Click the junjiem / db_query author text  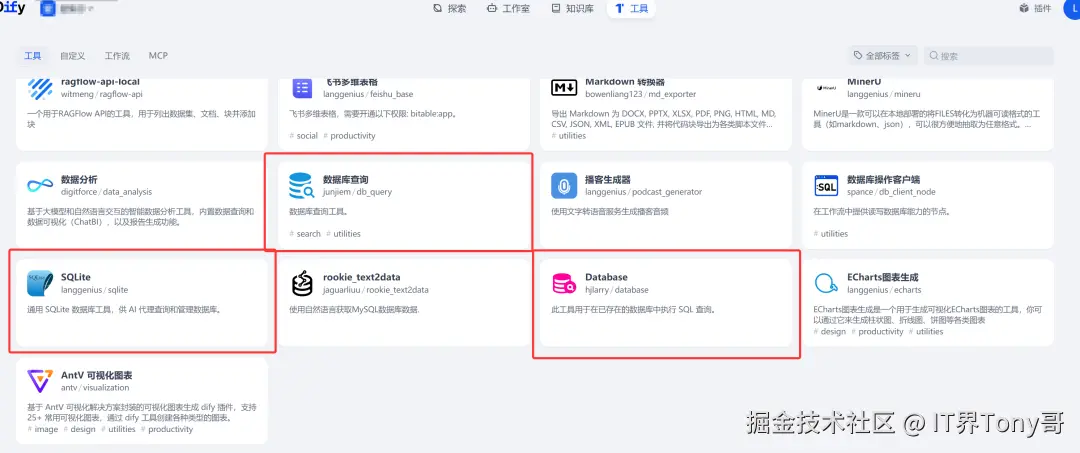coord(357,192)
